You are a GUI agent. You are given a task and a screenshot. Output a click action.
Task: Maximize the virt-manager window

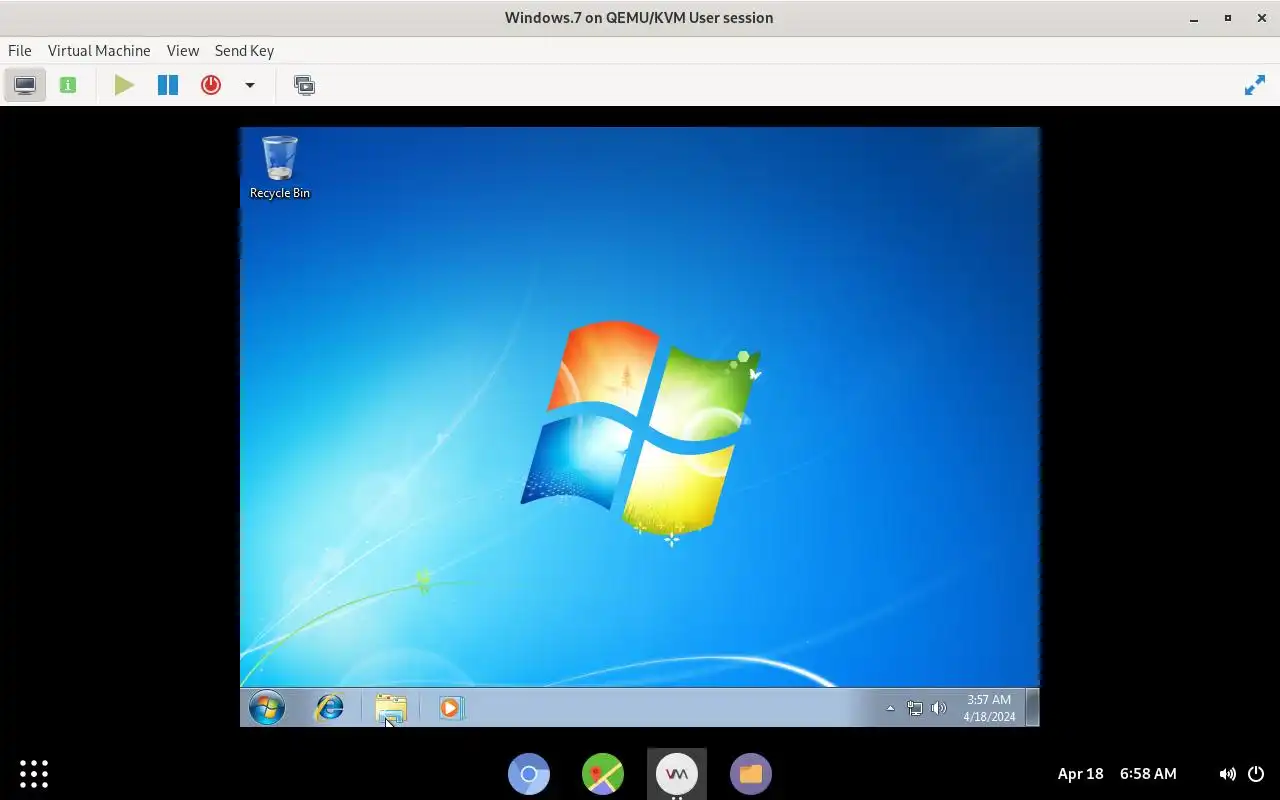(1228, 18)
